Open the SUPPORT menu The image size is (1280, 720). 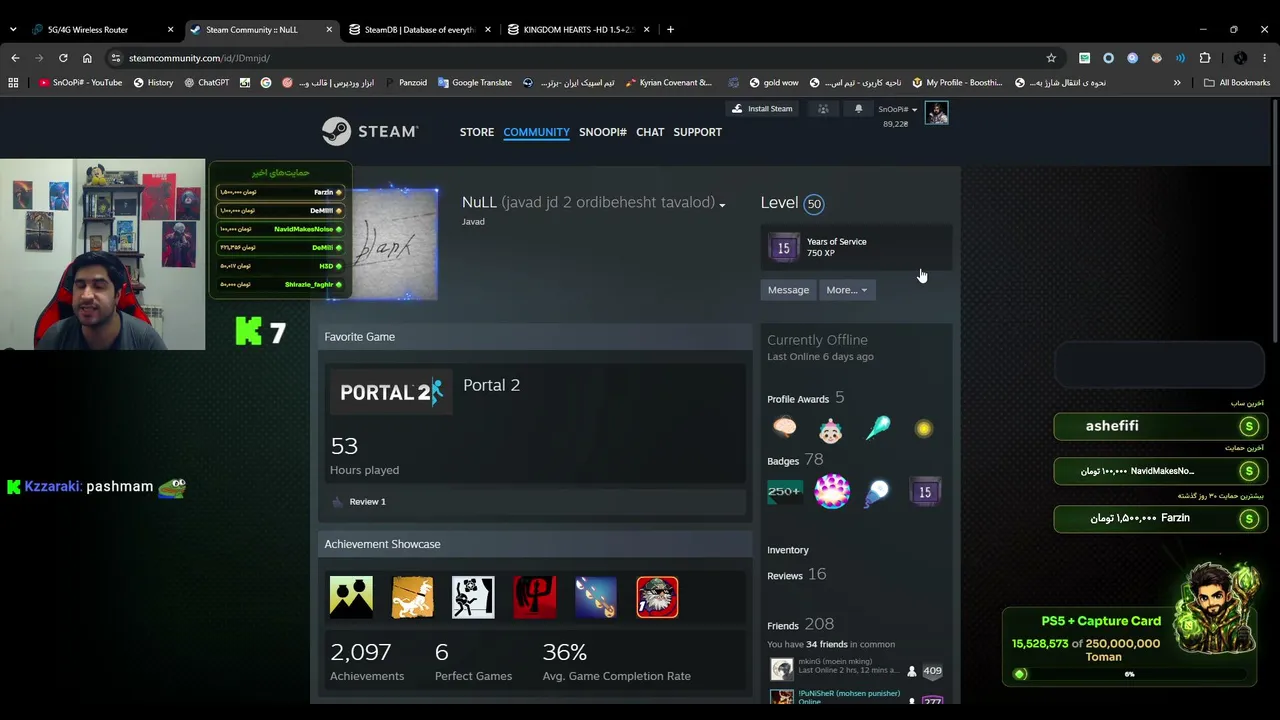pos(697,132)
